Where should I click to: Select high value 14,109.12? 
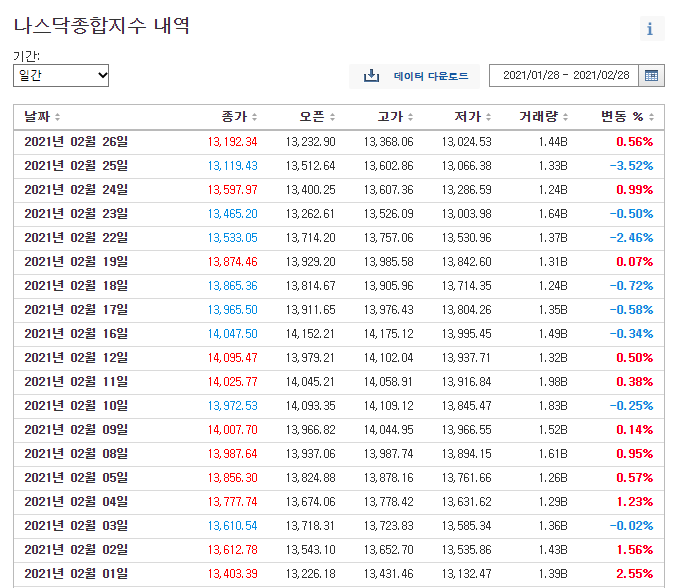388,406
